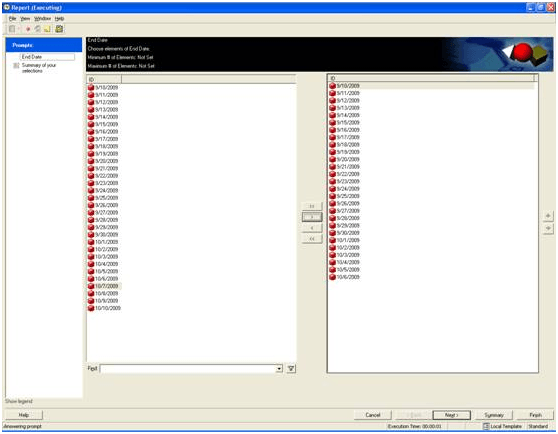Click the red icon beside 9/25/2009 in selected list
Image resolution: width=558 pixels, height=434 pixels.
(332, 196)
